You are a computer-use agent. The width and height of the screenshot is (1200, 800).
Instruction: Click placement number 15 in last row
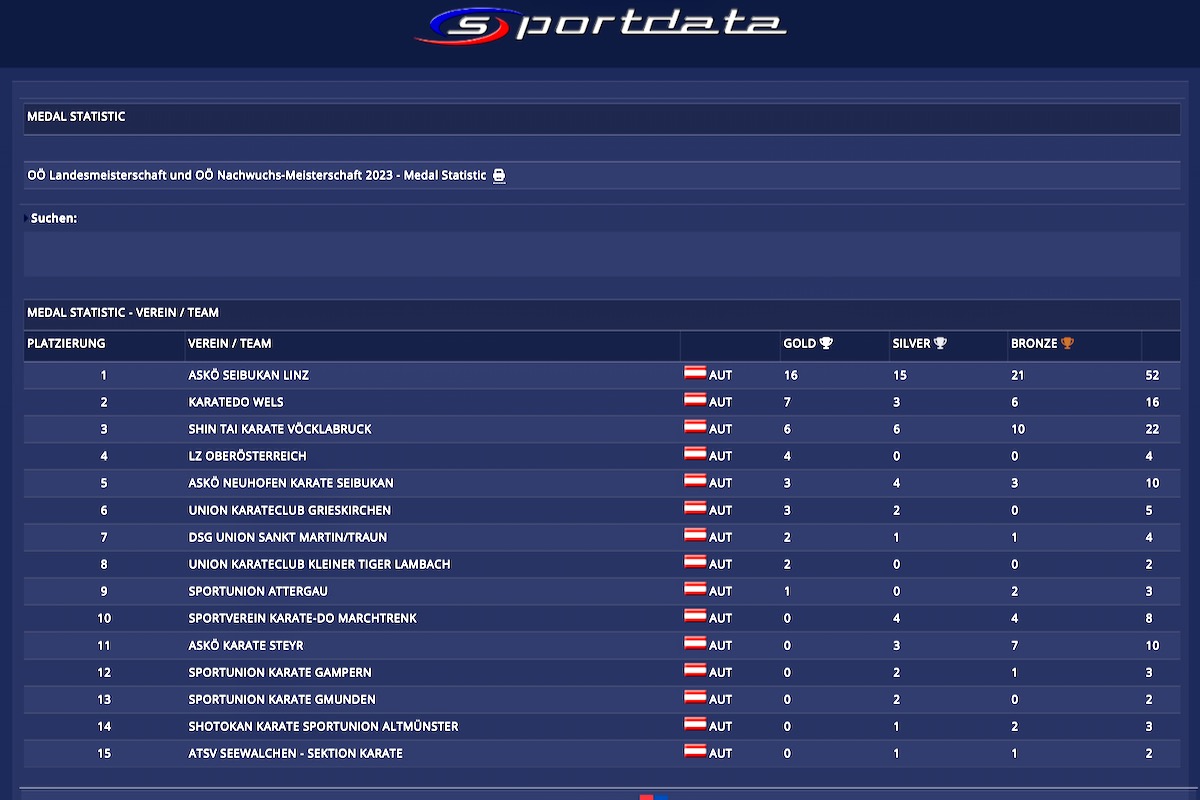(104, 754)
